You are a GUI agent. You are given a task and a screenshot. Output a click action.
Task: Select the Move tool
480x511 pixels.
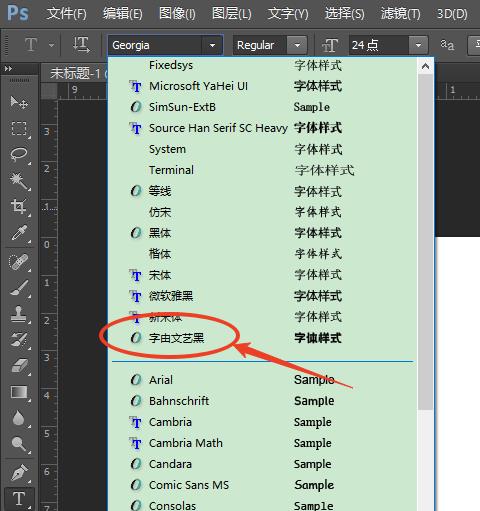click(19, 102)
